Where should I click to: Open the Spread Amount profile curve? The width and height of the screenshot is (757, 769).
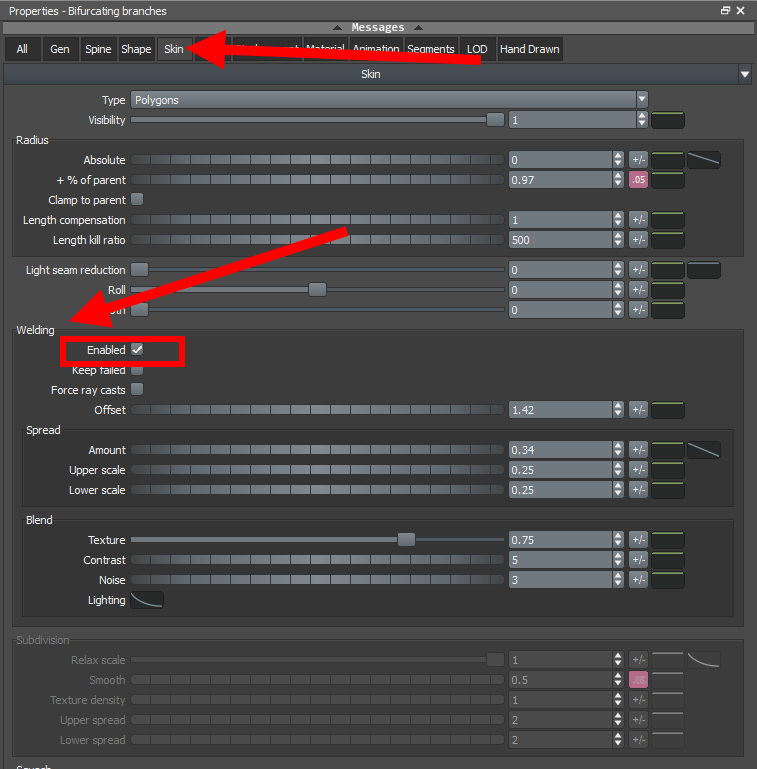[x=704, y=450]
